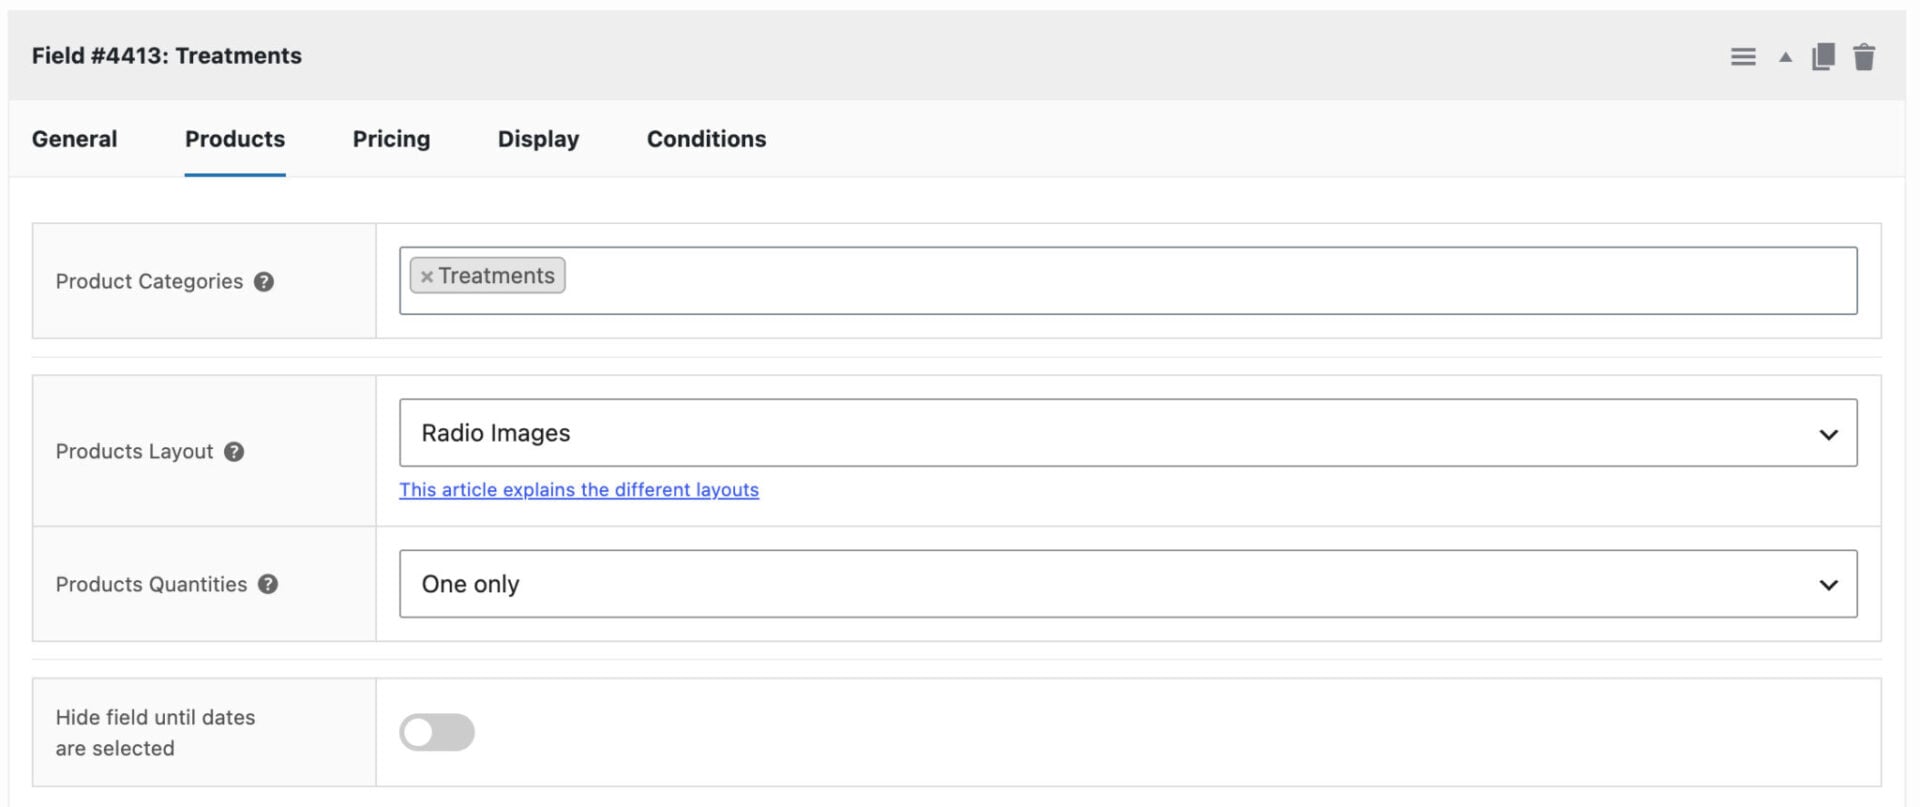Remove the Treatments category tag
Screen dimensions: 1920x807
(x=427, y=277)
